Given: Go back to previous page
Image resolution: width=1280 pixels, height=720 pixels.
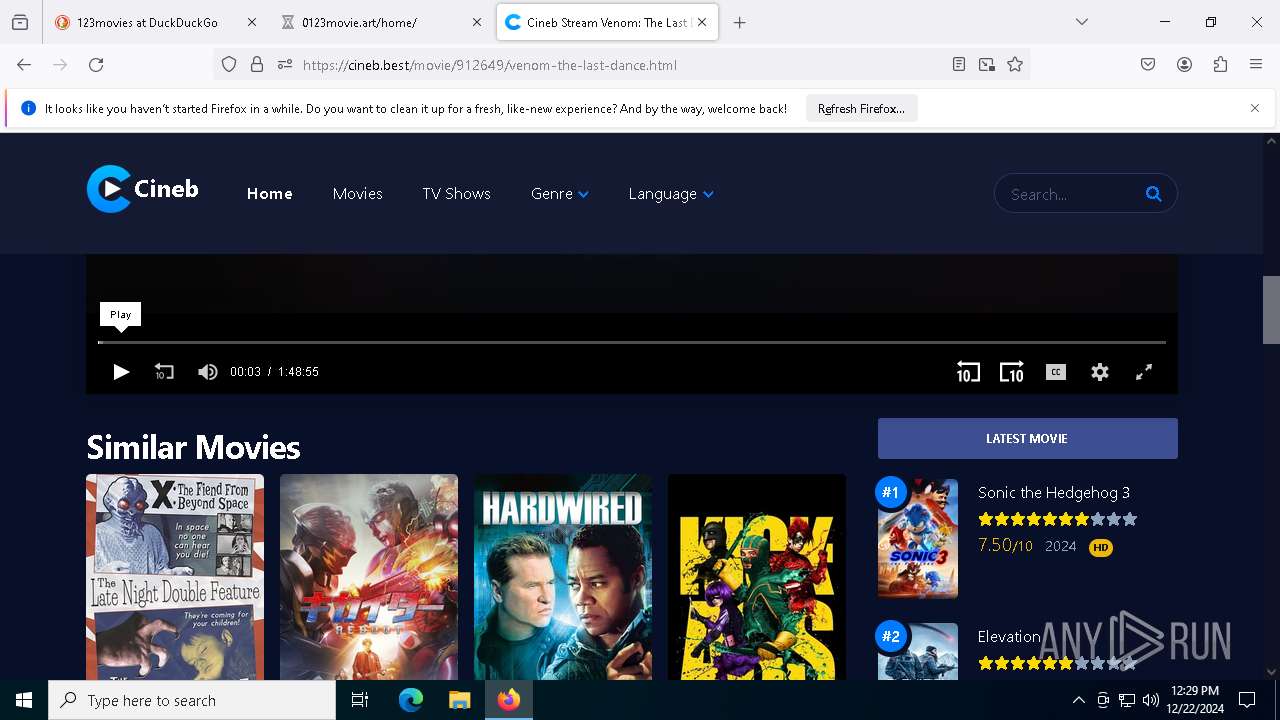Looking at the screenshot, I should pos(24,64).
